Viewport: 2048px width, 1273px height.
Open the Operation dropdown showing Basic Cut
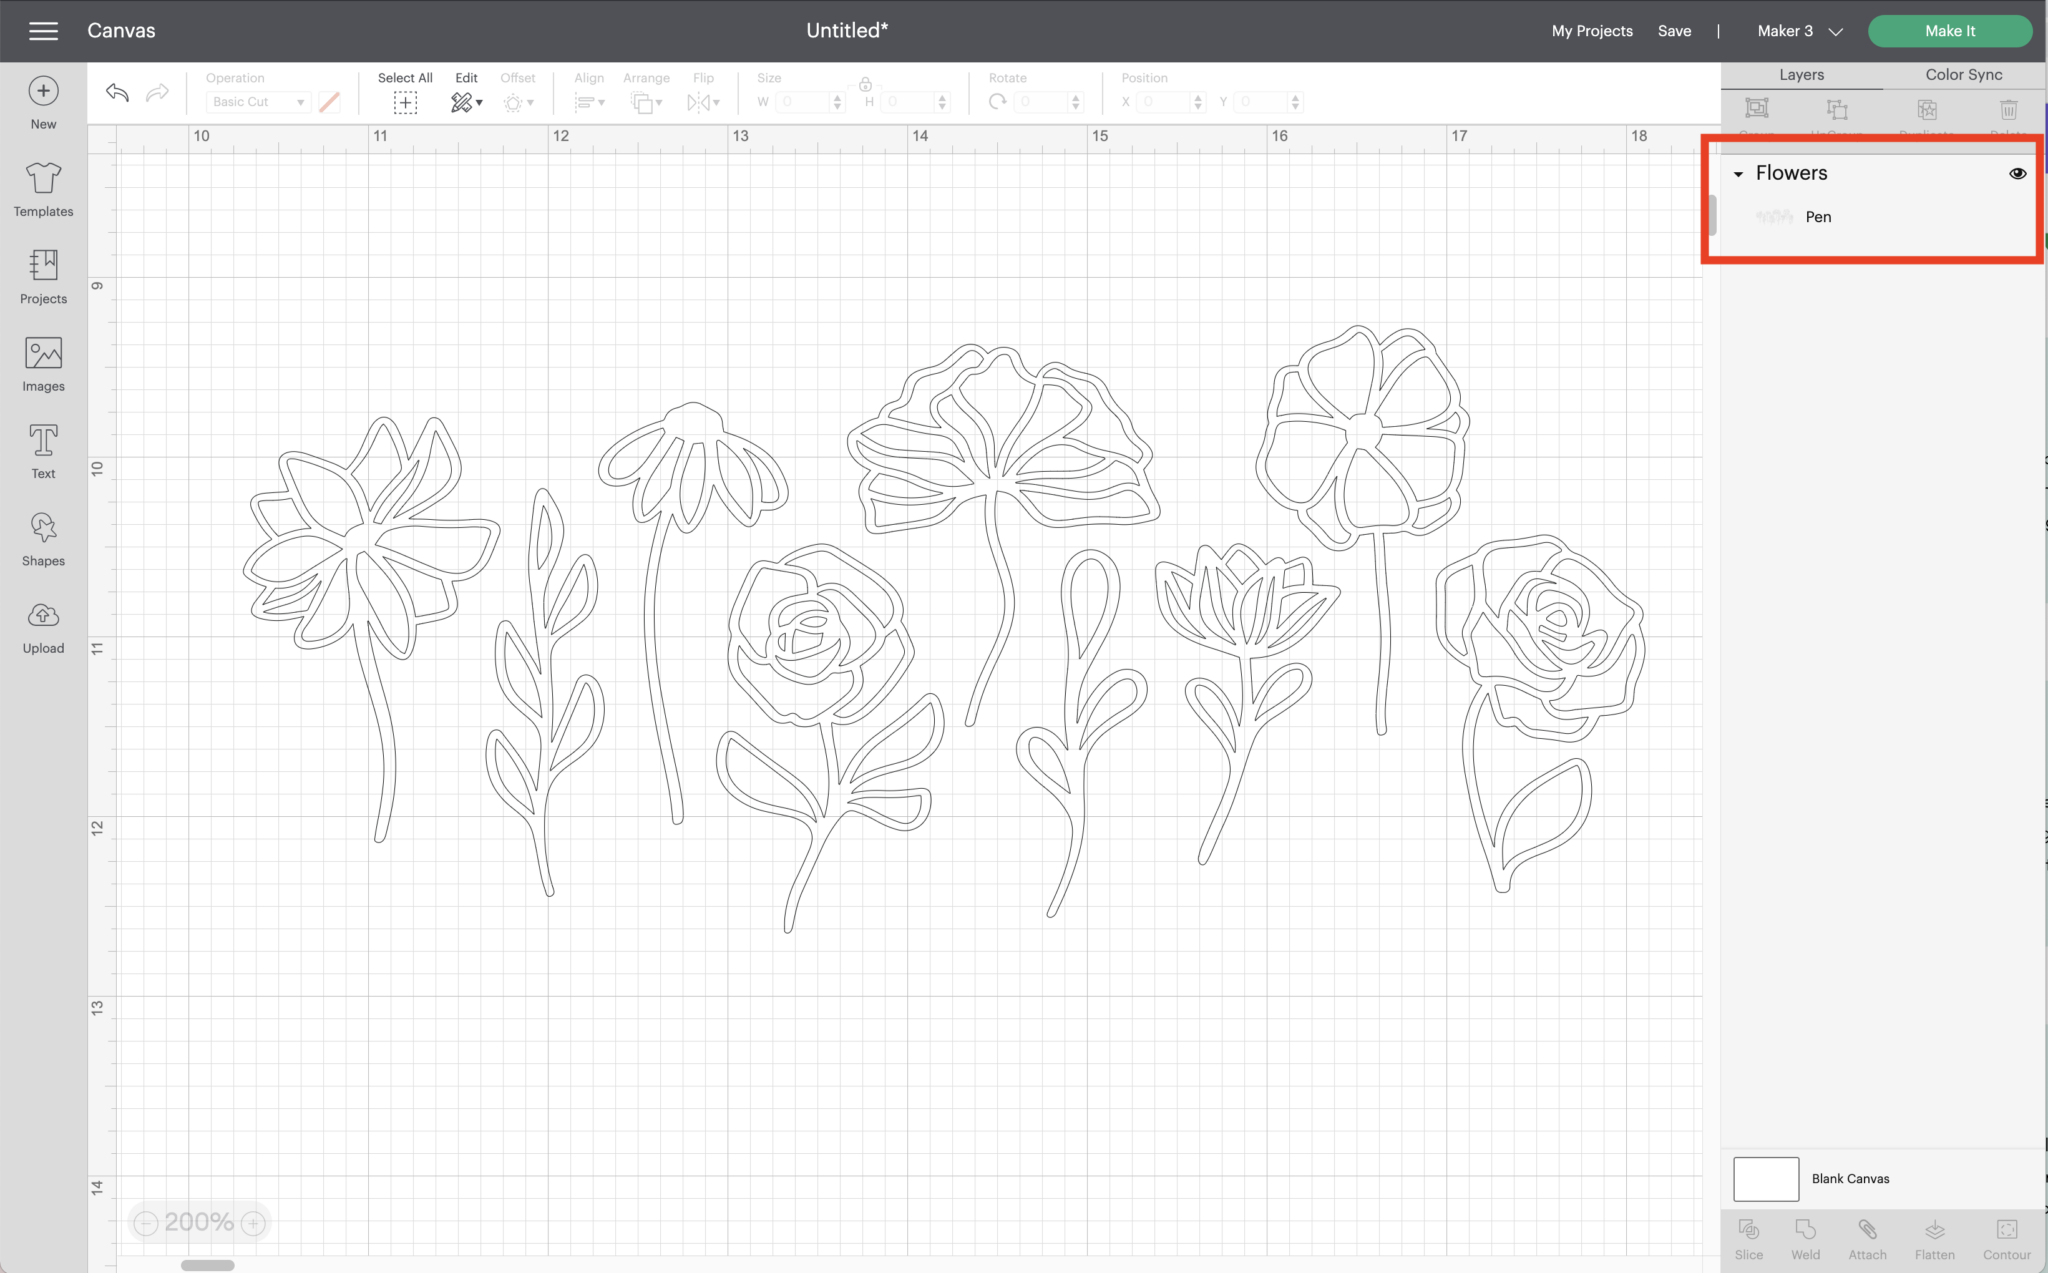point(257,101)
